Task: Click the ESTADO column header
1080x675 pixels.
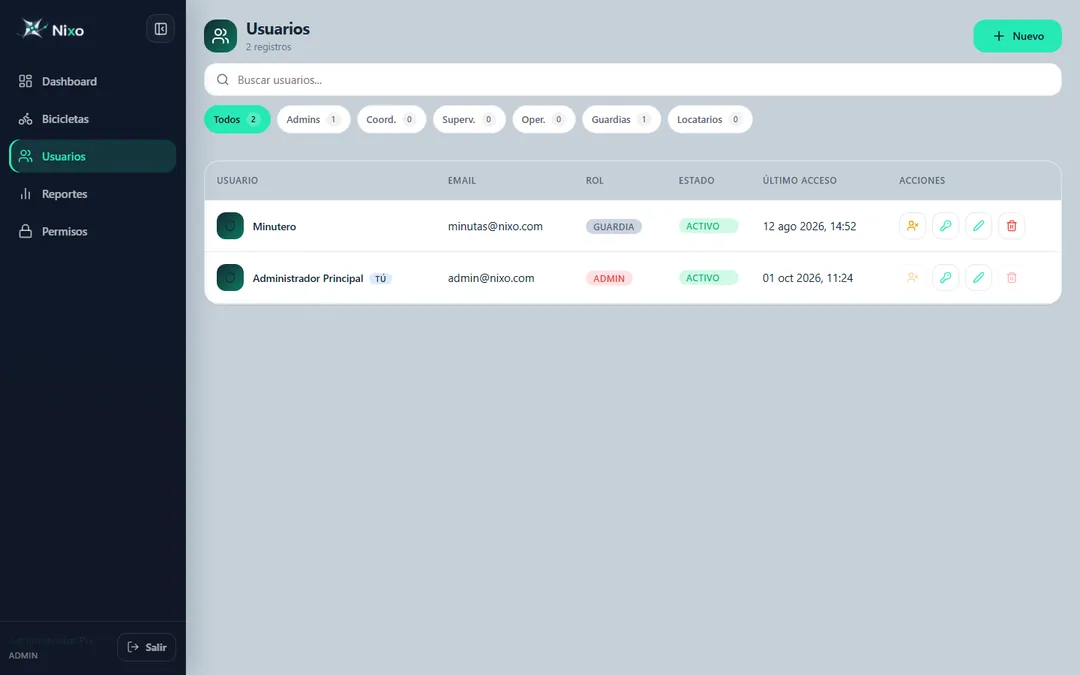Action: pyautogui.click(x=696, y=180)
